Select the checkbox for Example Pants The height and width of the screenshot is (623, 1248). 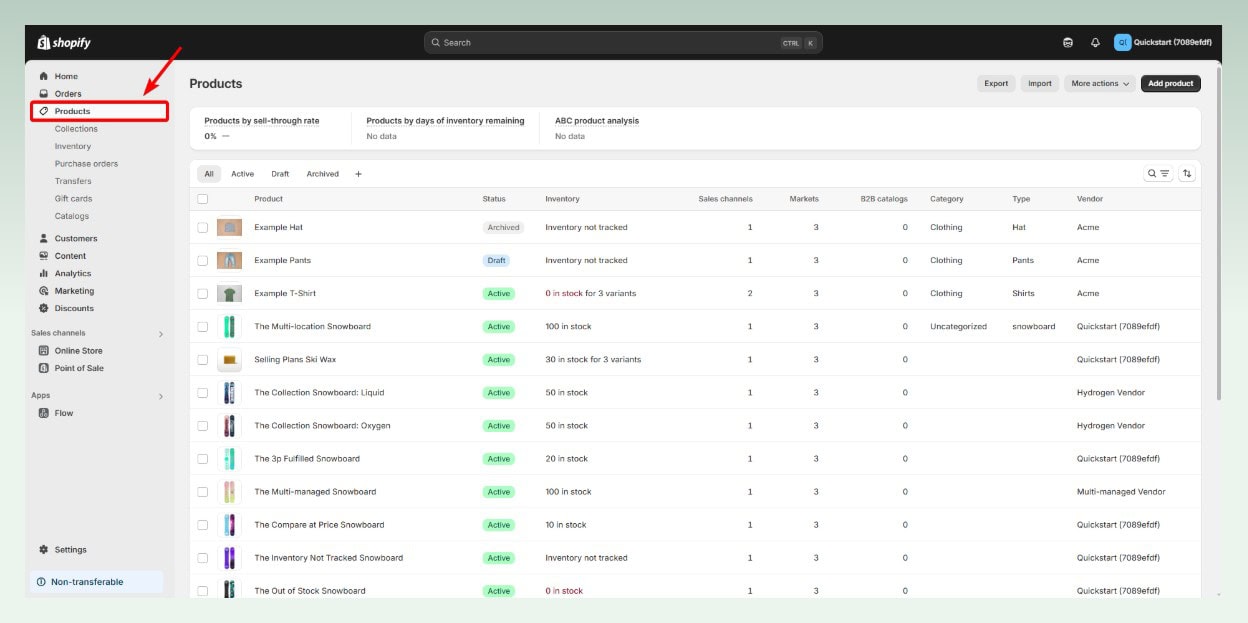click(x=203, y=261)
